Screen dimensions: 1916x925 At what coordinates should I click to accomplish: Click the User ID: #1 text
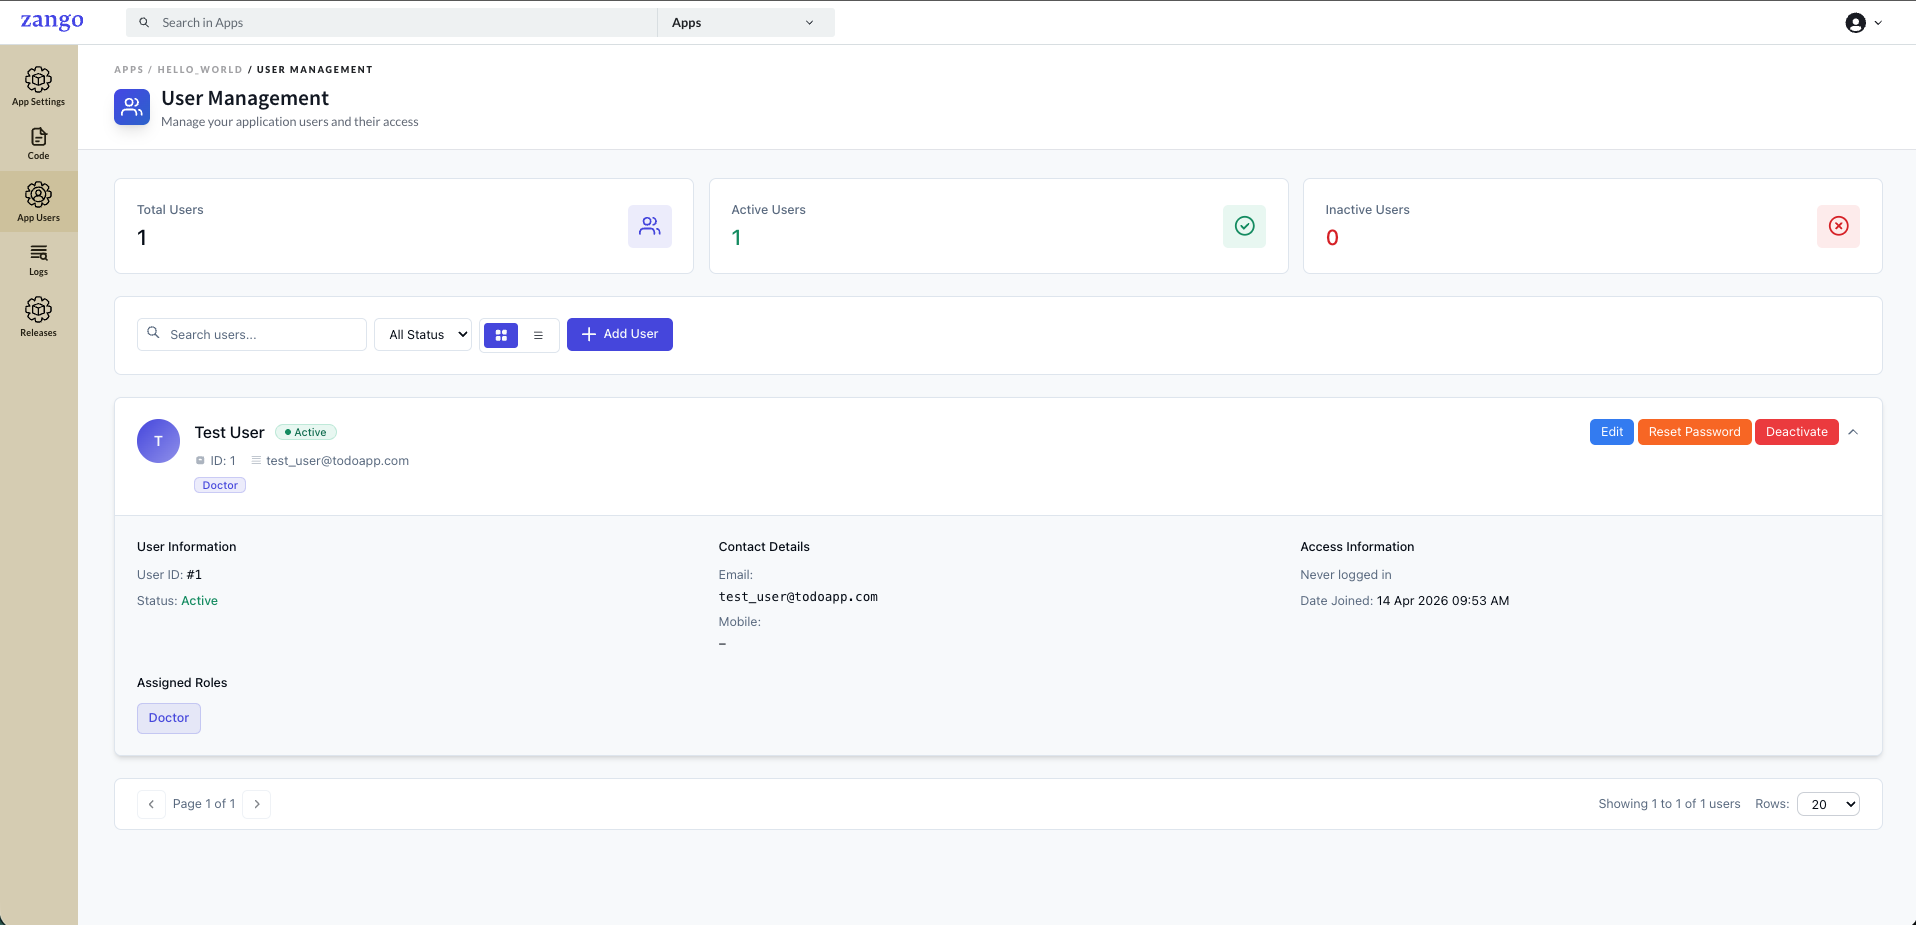pos(169,575)
